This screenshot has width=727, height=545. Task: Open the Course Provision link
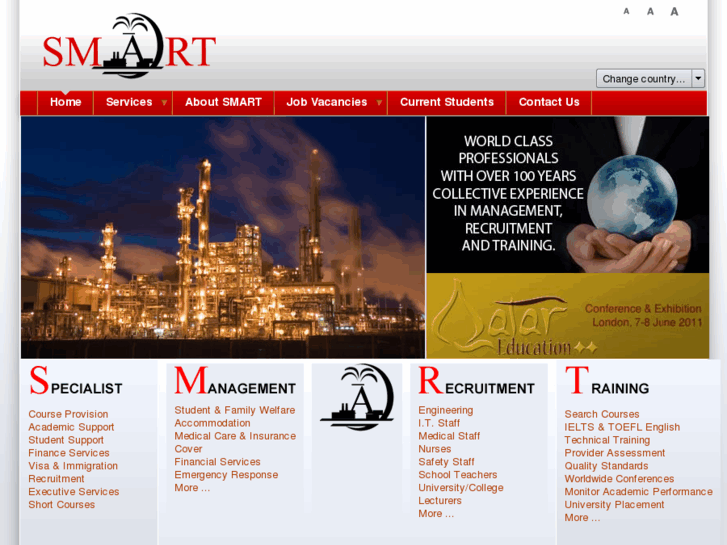click(x=68, y=414)
